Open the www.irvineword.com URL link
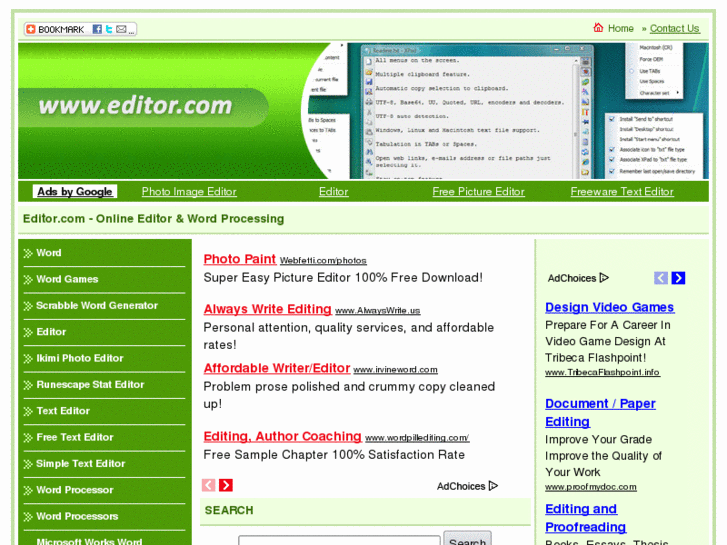Screen dimensions: 727x545 395,370
